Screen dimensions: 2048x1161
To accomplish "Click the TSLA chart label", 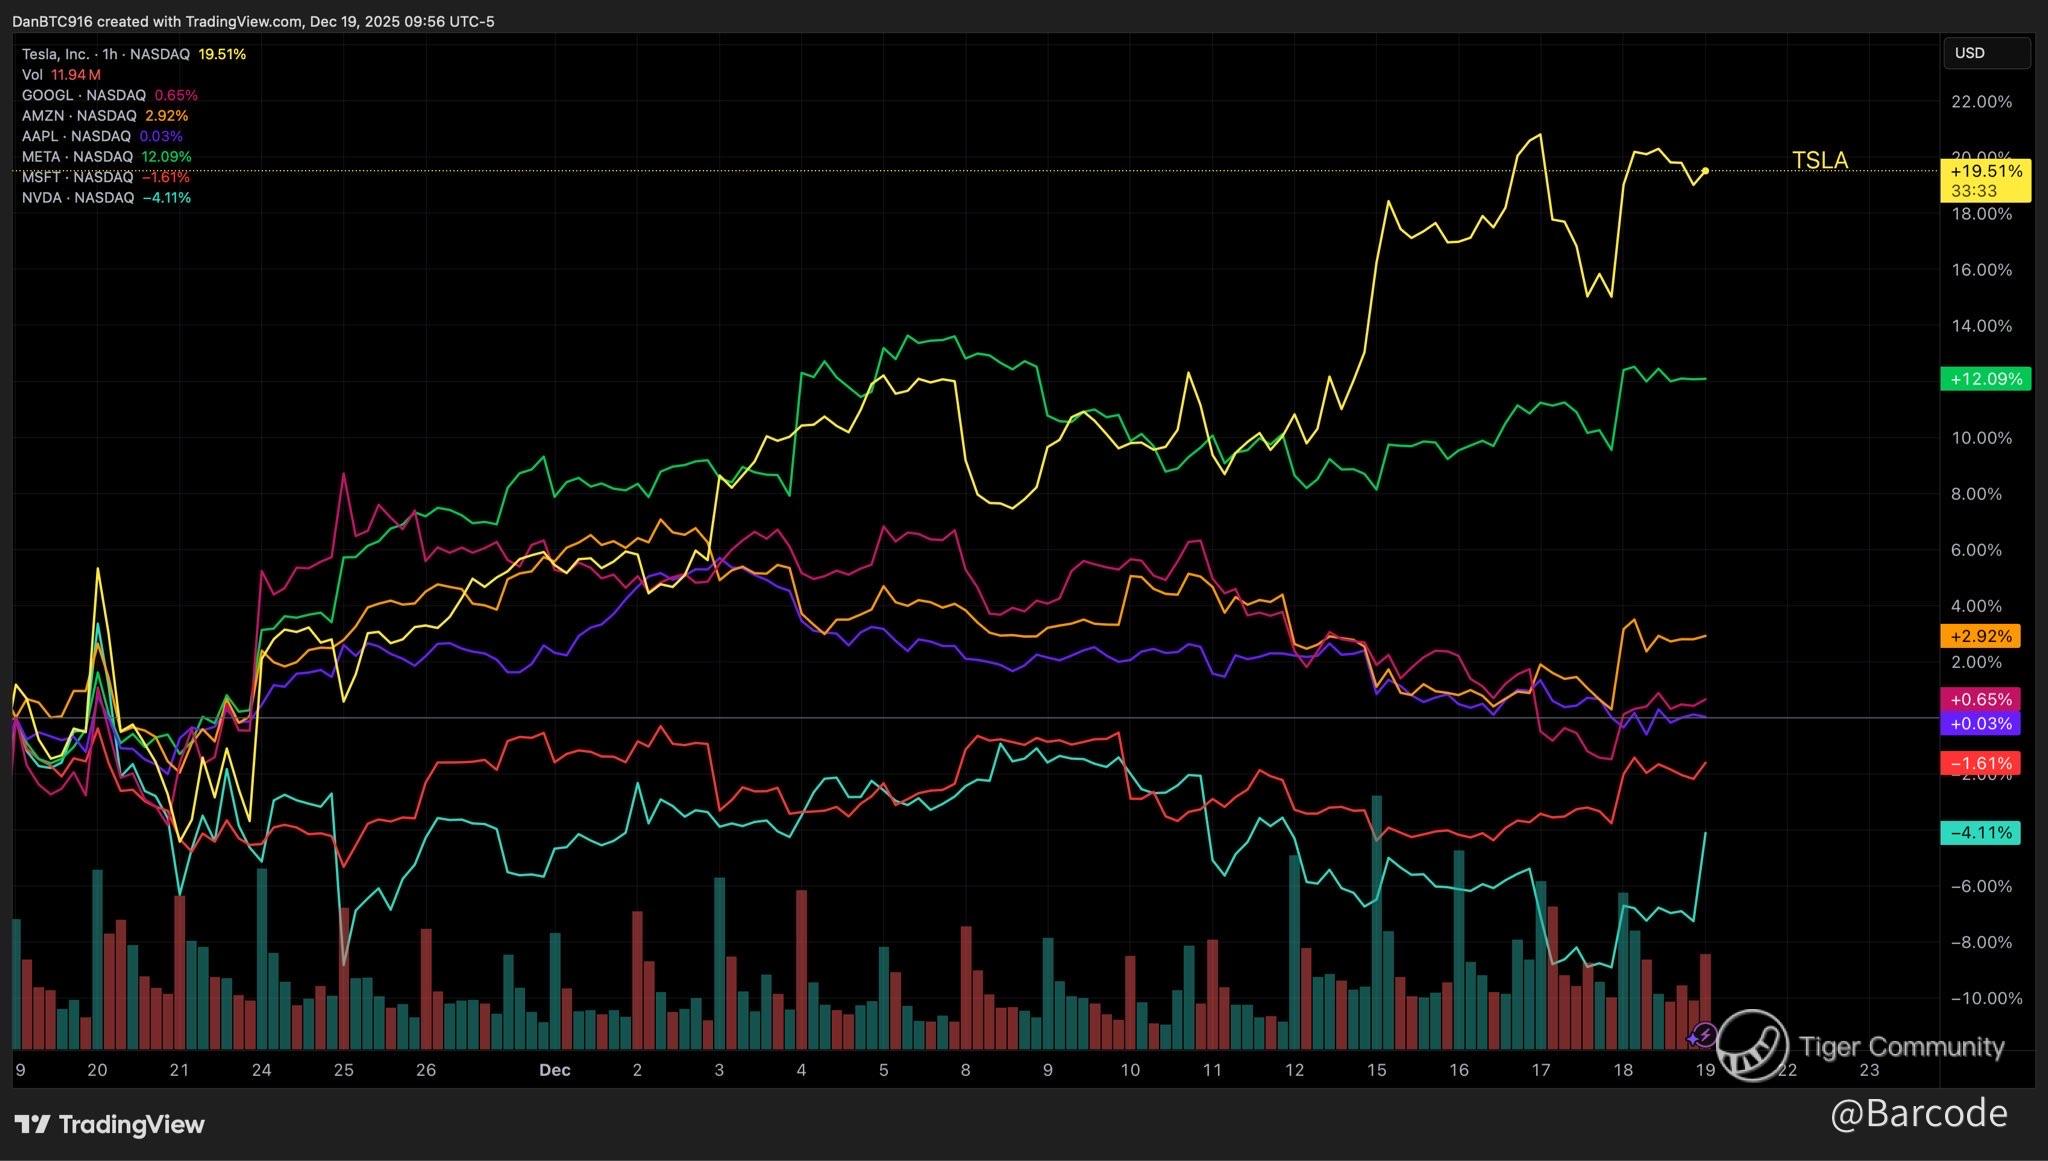I will pos(1819,160).
